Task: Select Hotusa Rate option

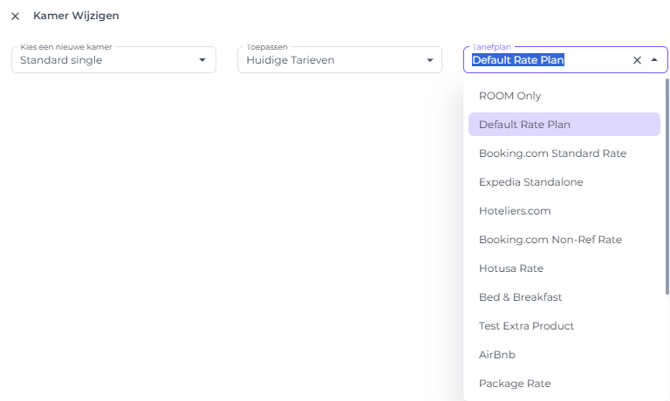Action: pyautogui.click(x=511, y=268)
